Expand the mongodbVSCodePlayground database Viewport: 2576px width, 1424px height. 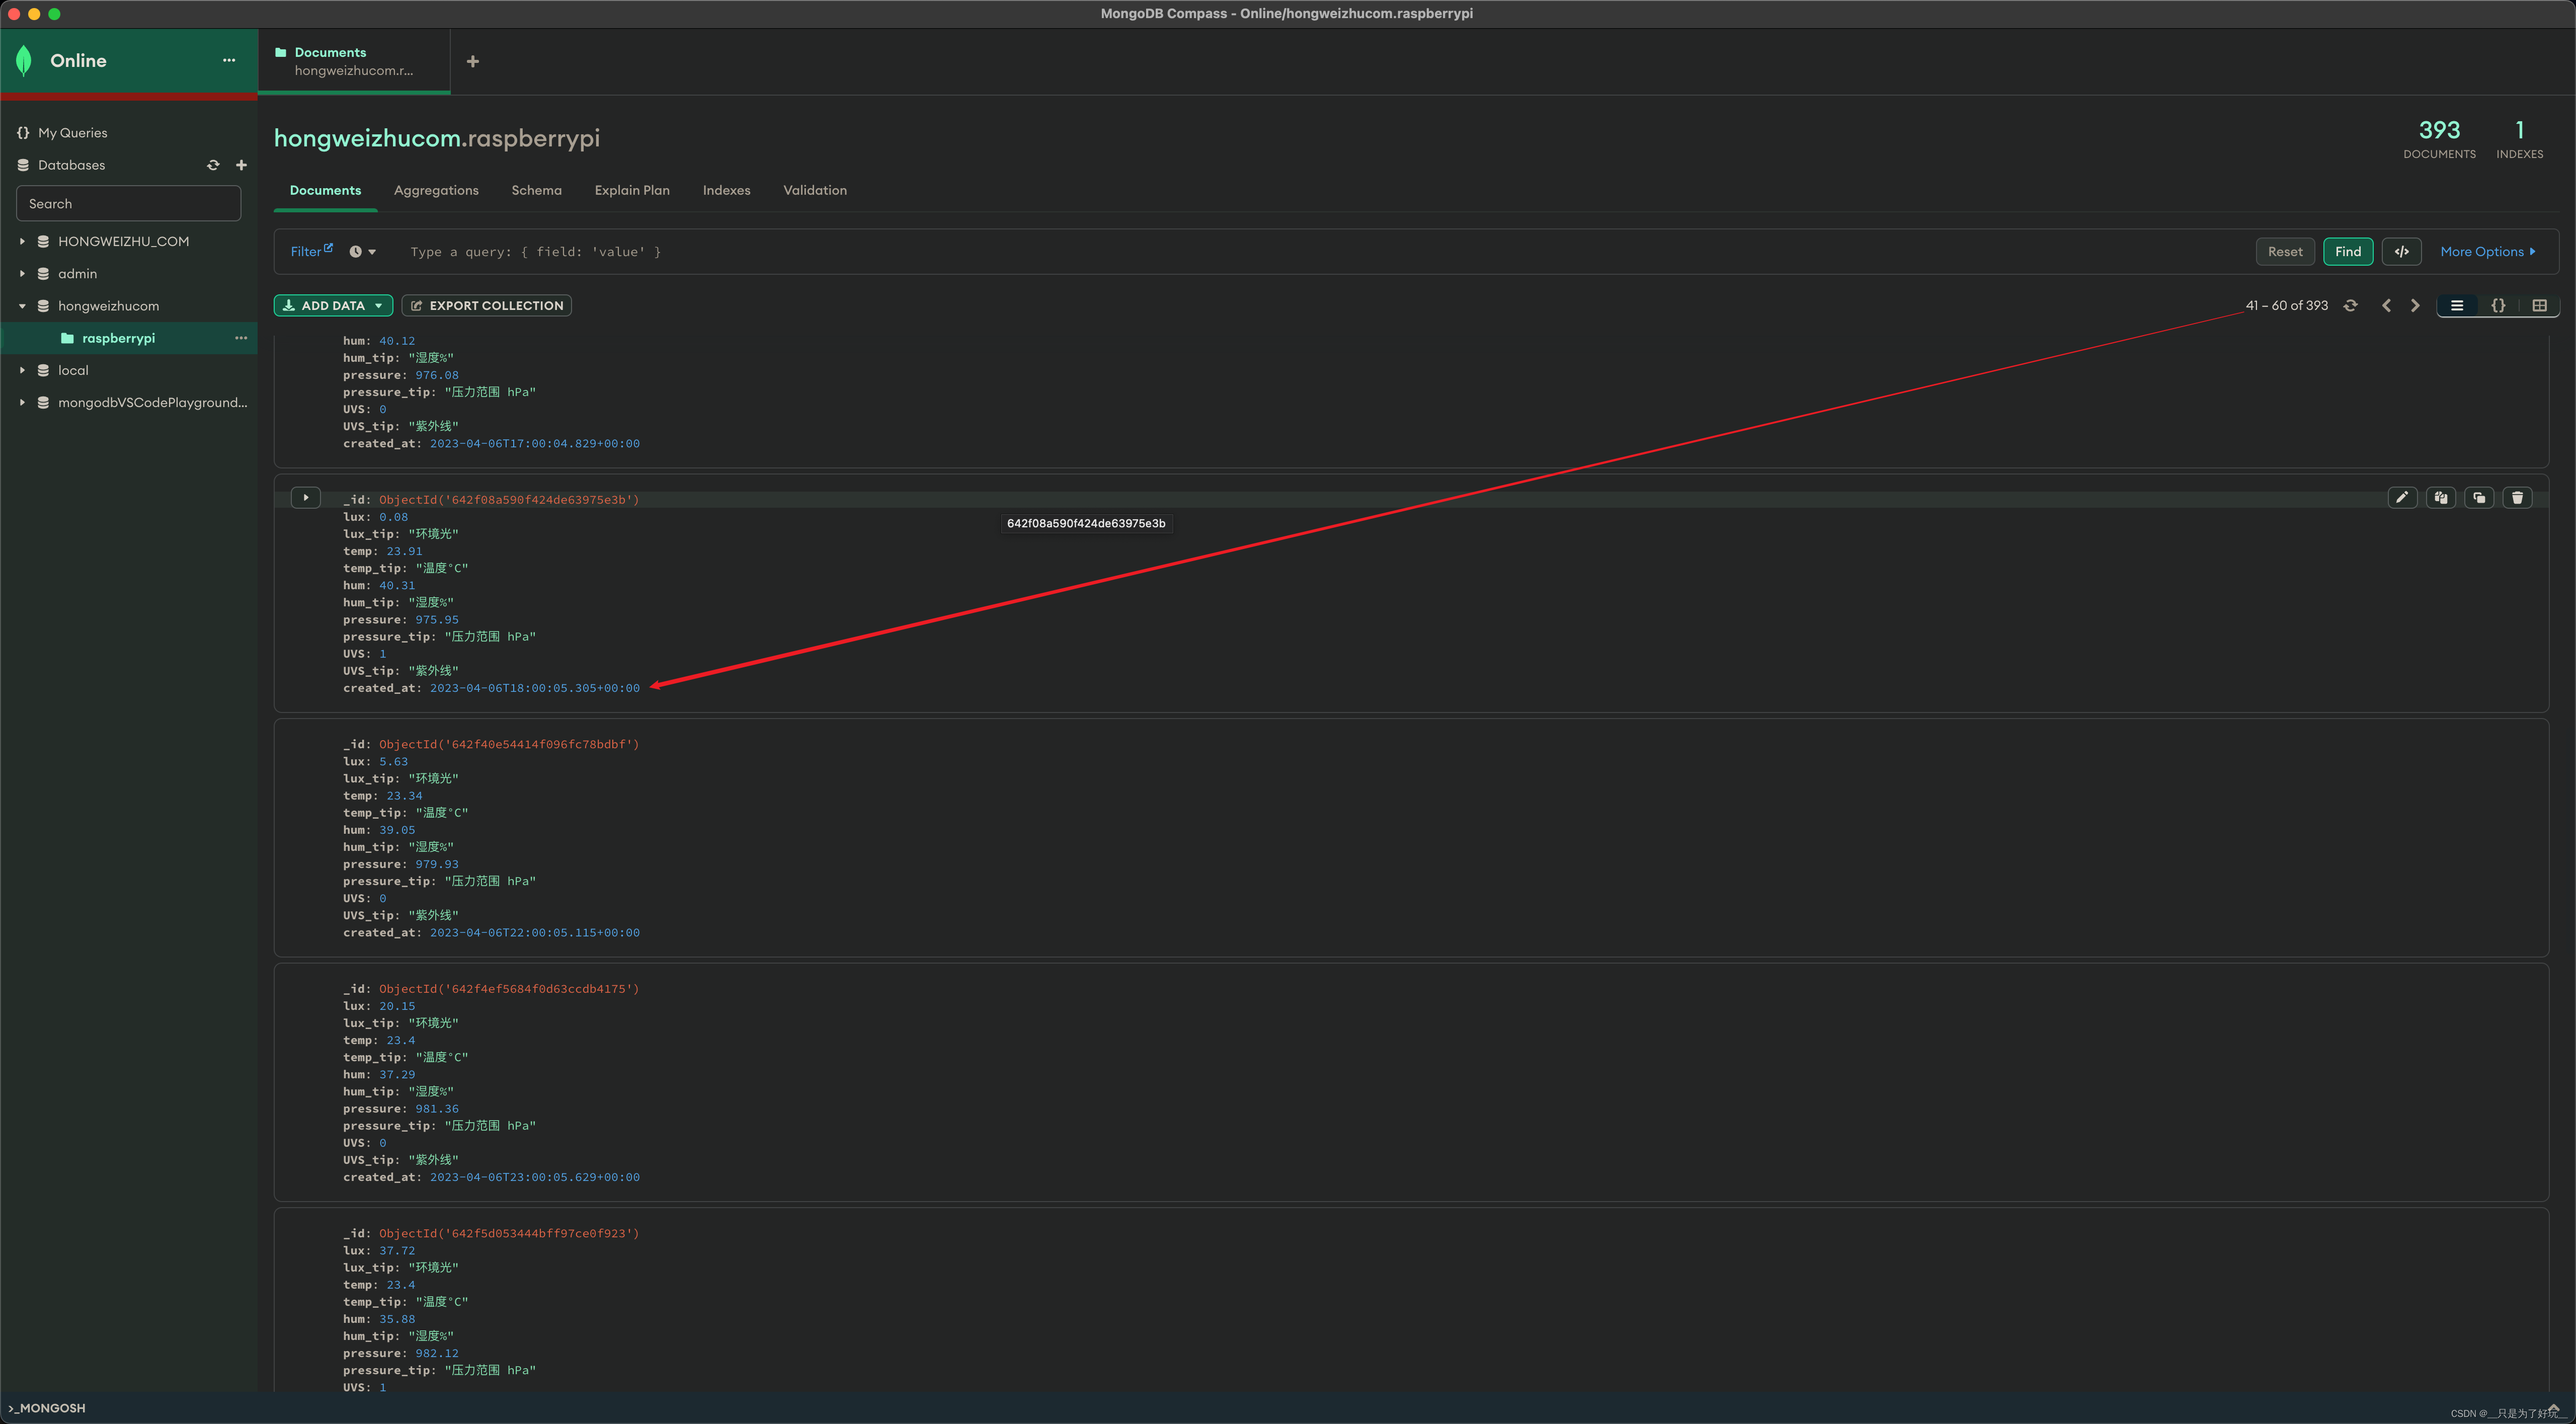tap(22, 402)
